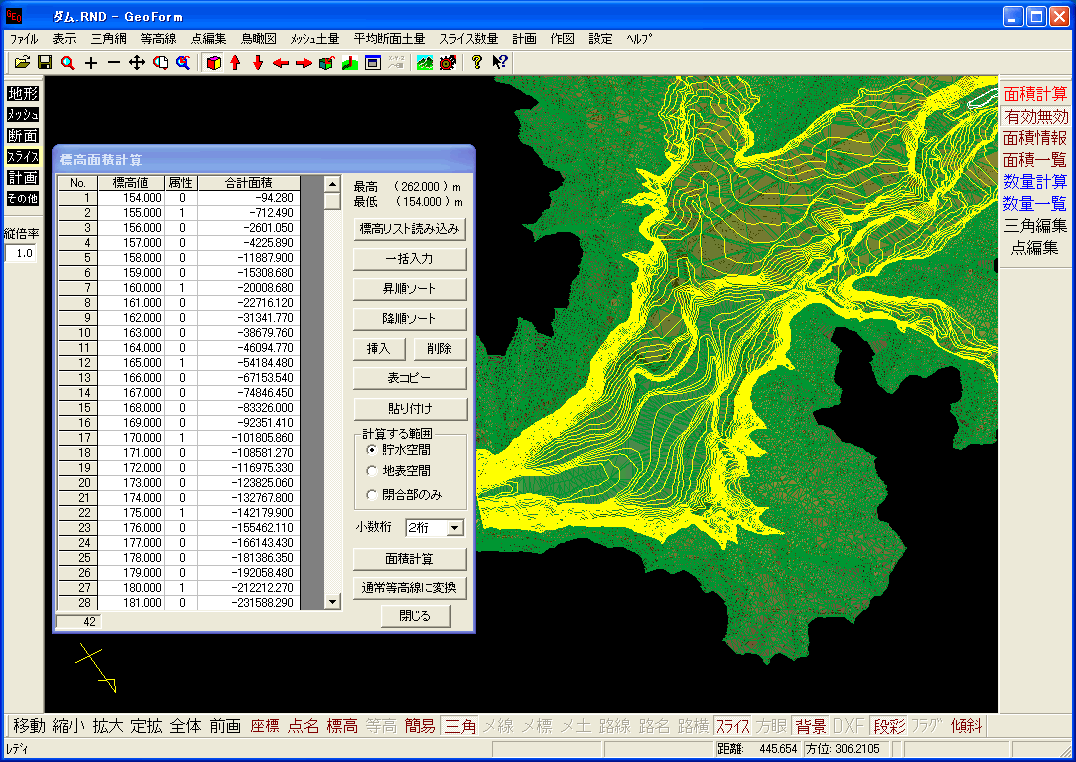Click the yellow question mark help icon
Viewport: 1076px width, 762px height.
(477, 63)
